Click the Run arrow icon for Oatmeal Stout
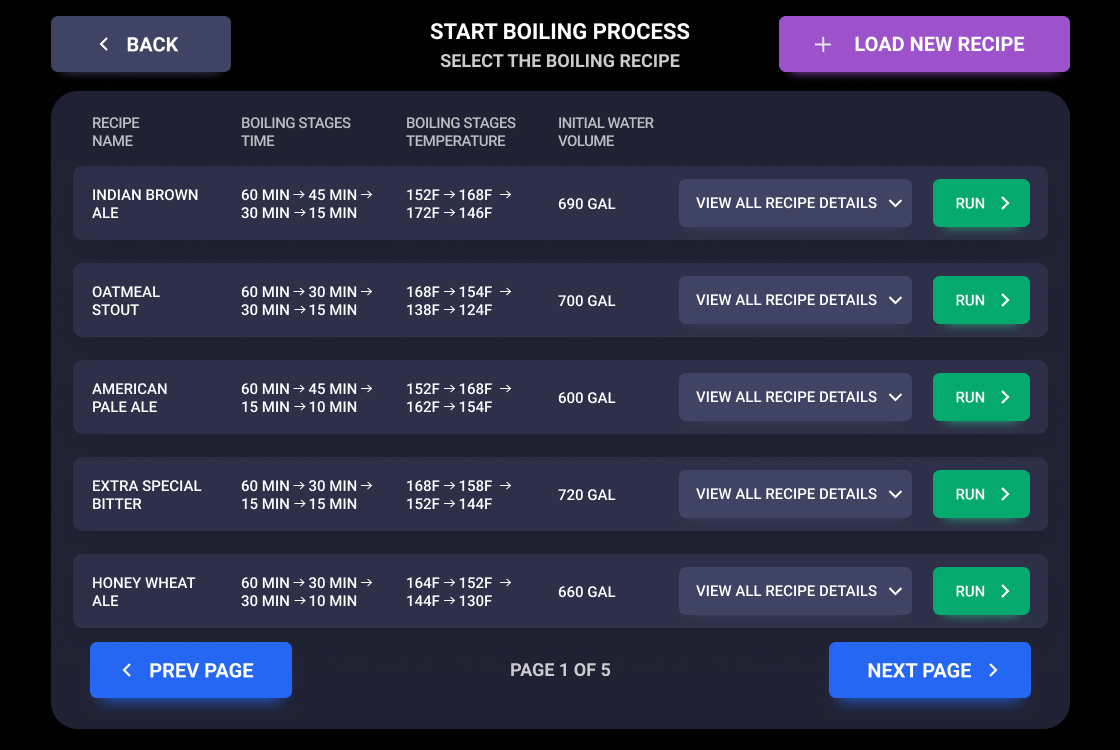 tap(1005, 300)
